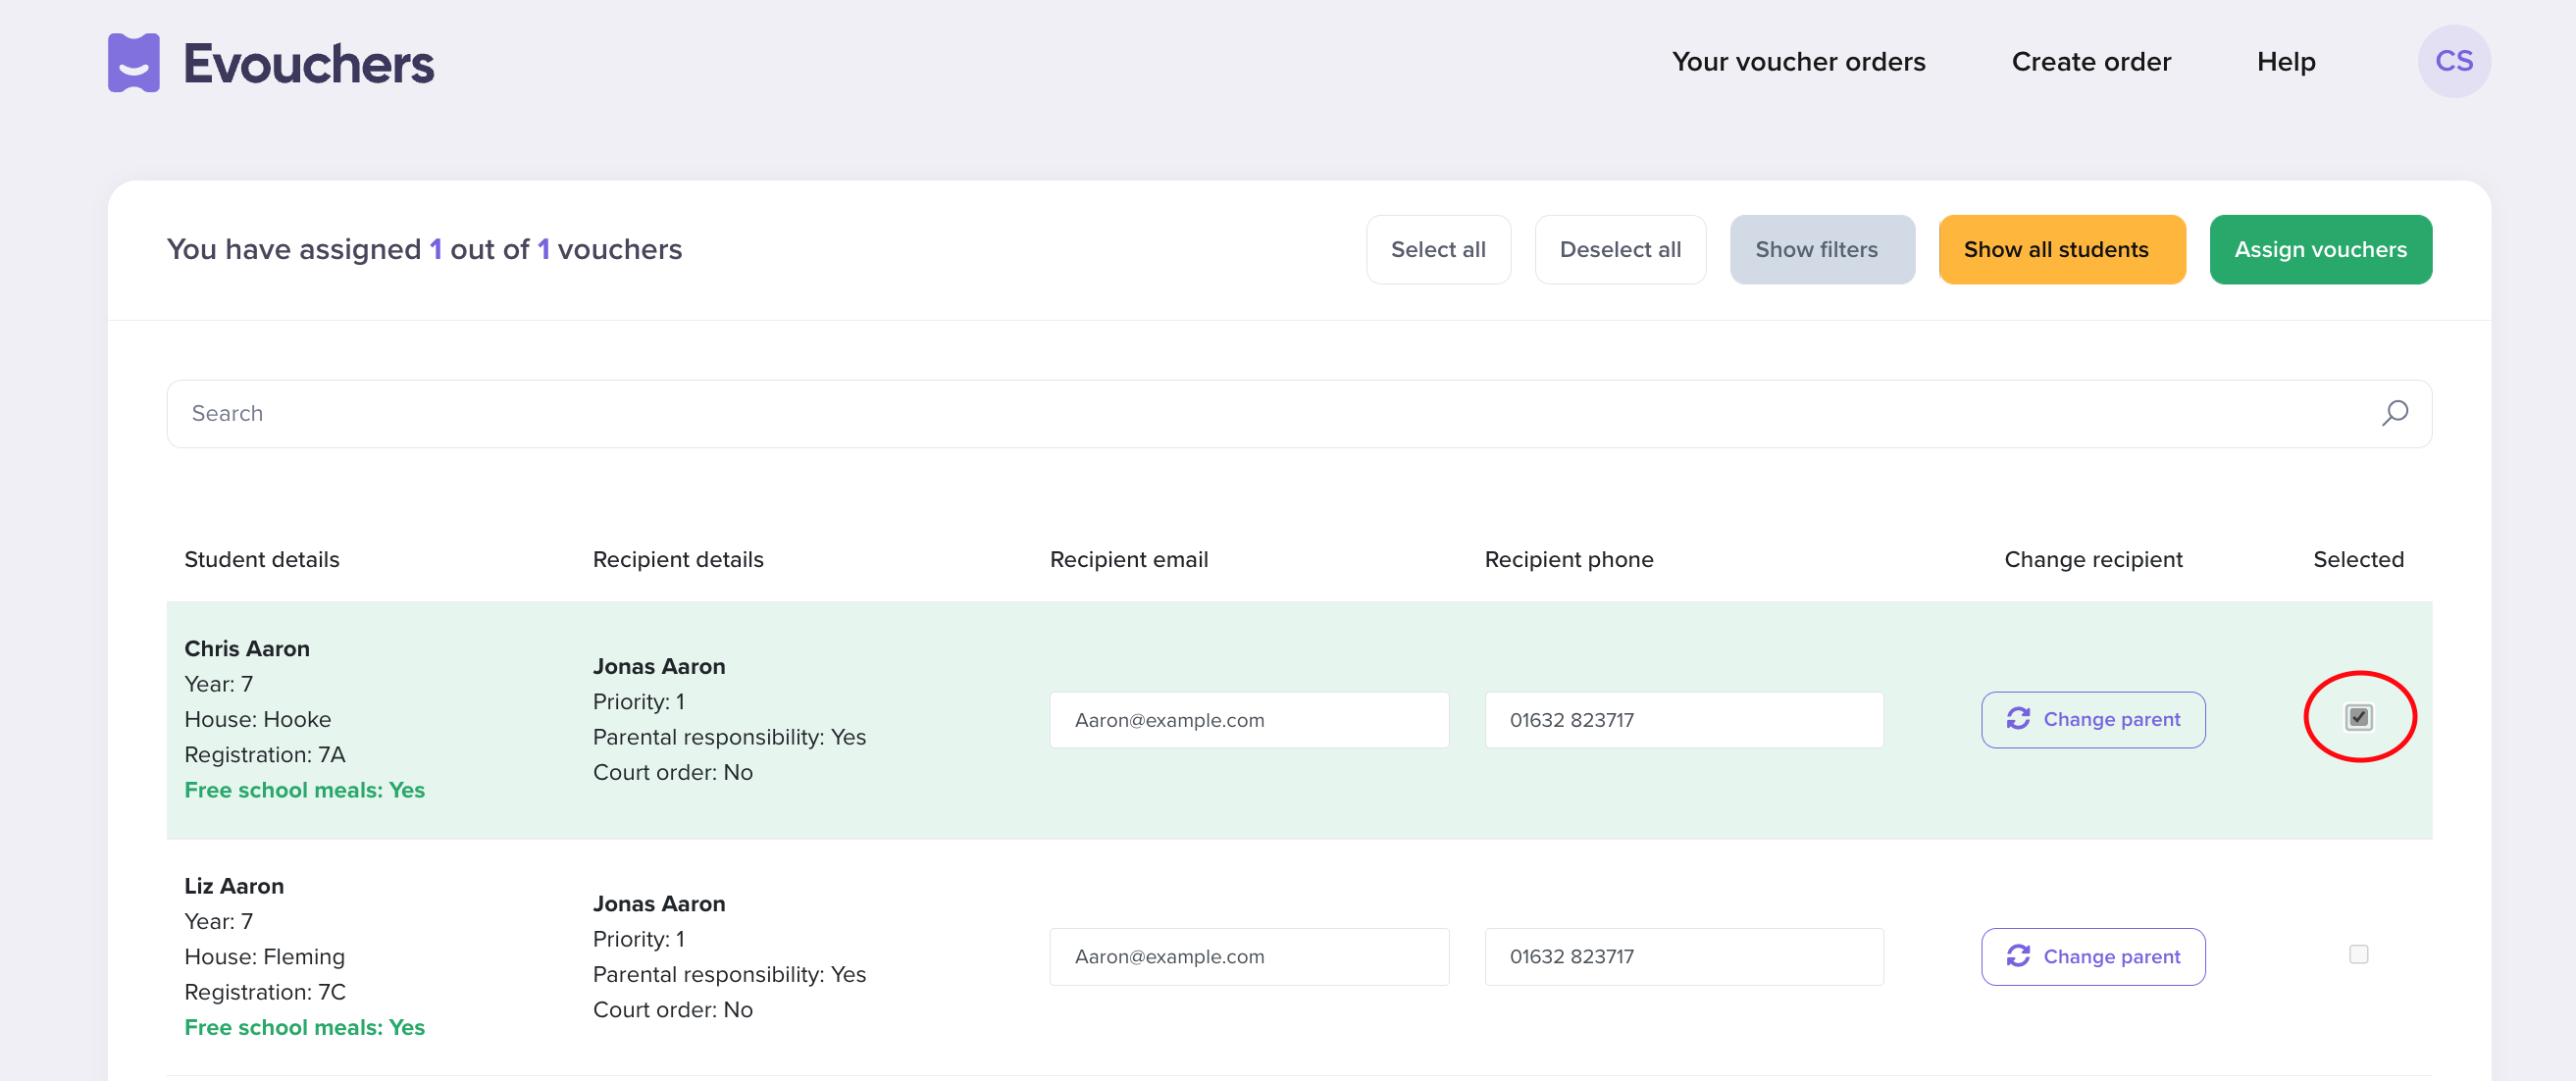The height and width of the screenshot is (1081, 2576).
Task: Uncheck the Selected checkbox for Chris Aaron
Action: [2358, 717]
